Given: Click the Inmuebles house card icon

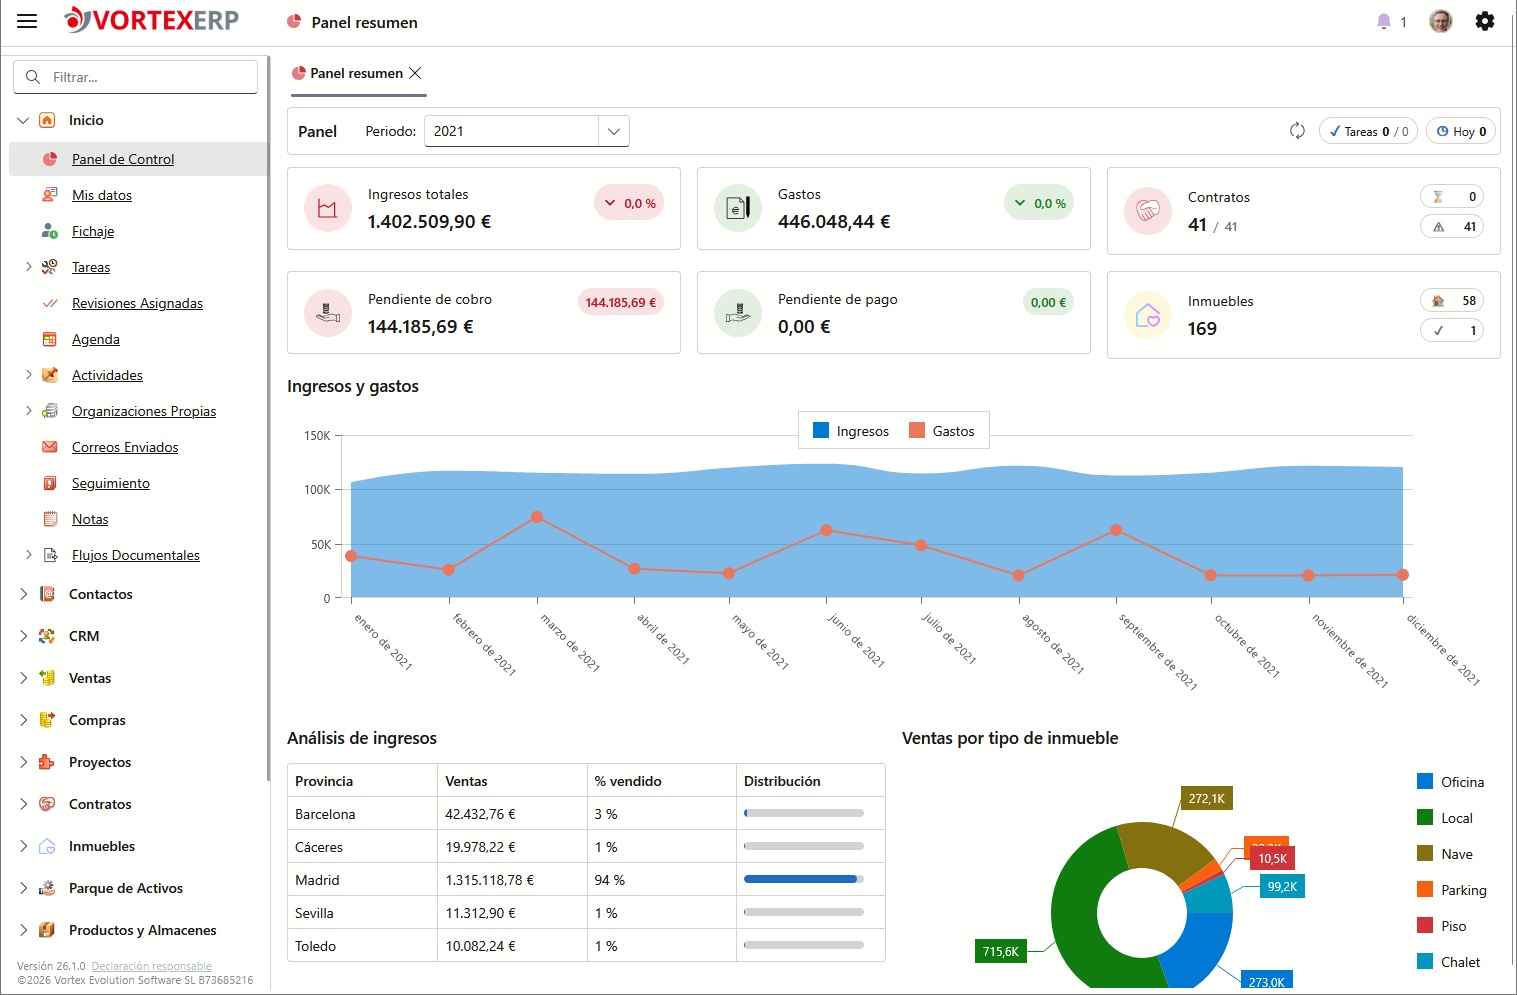Looking at the screenshot, I should [1148, 315].
